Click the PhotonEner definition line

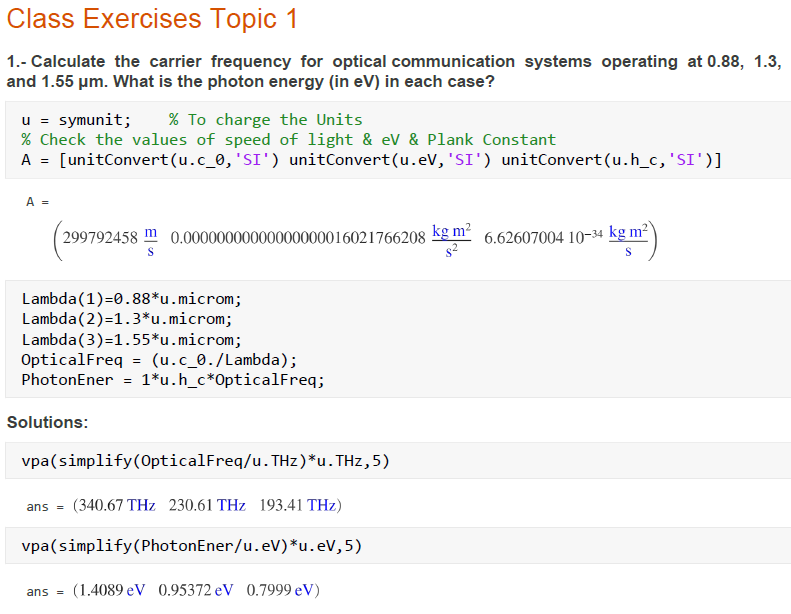click(x=173, y=379)
